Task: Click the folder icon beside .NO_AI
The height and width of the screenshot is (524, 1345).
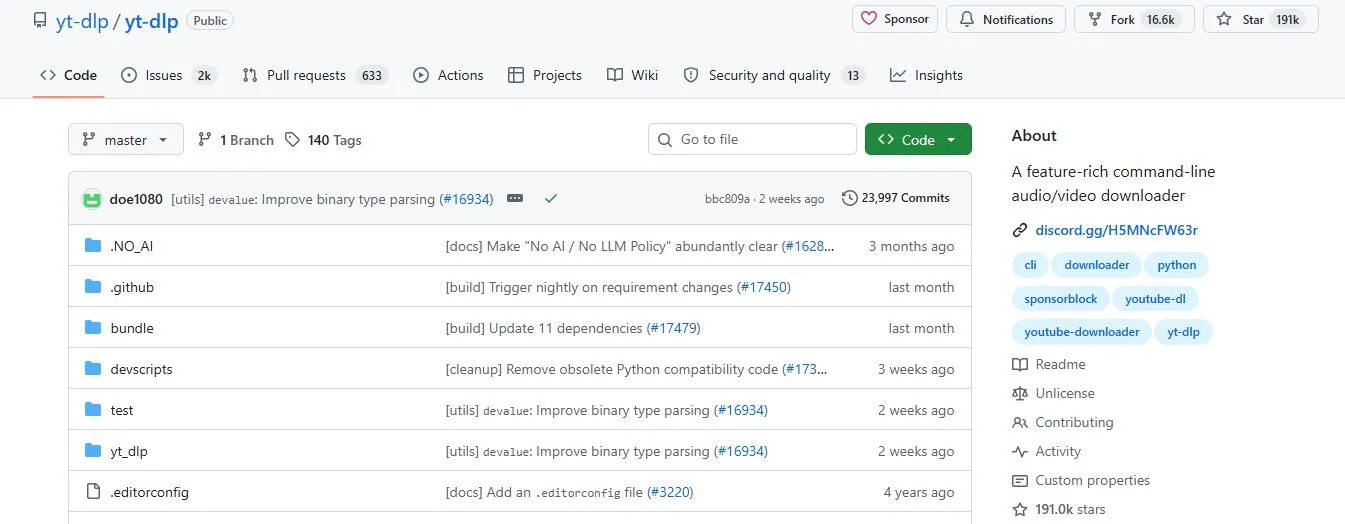Action: click(93, 246)
